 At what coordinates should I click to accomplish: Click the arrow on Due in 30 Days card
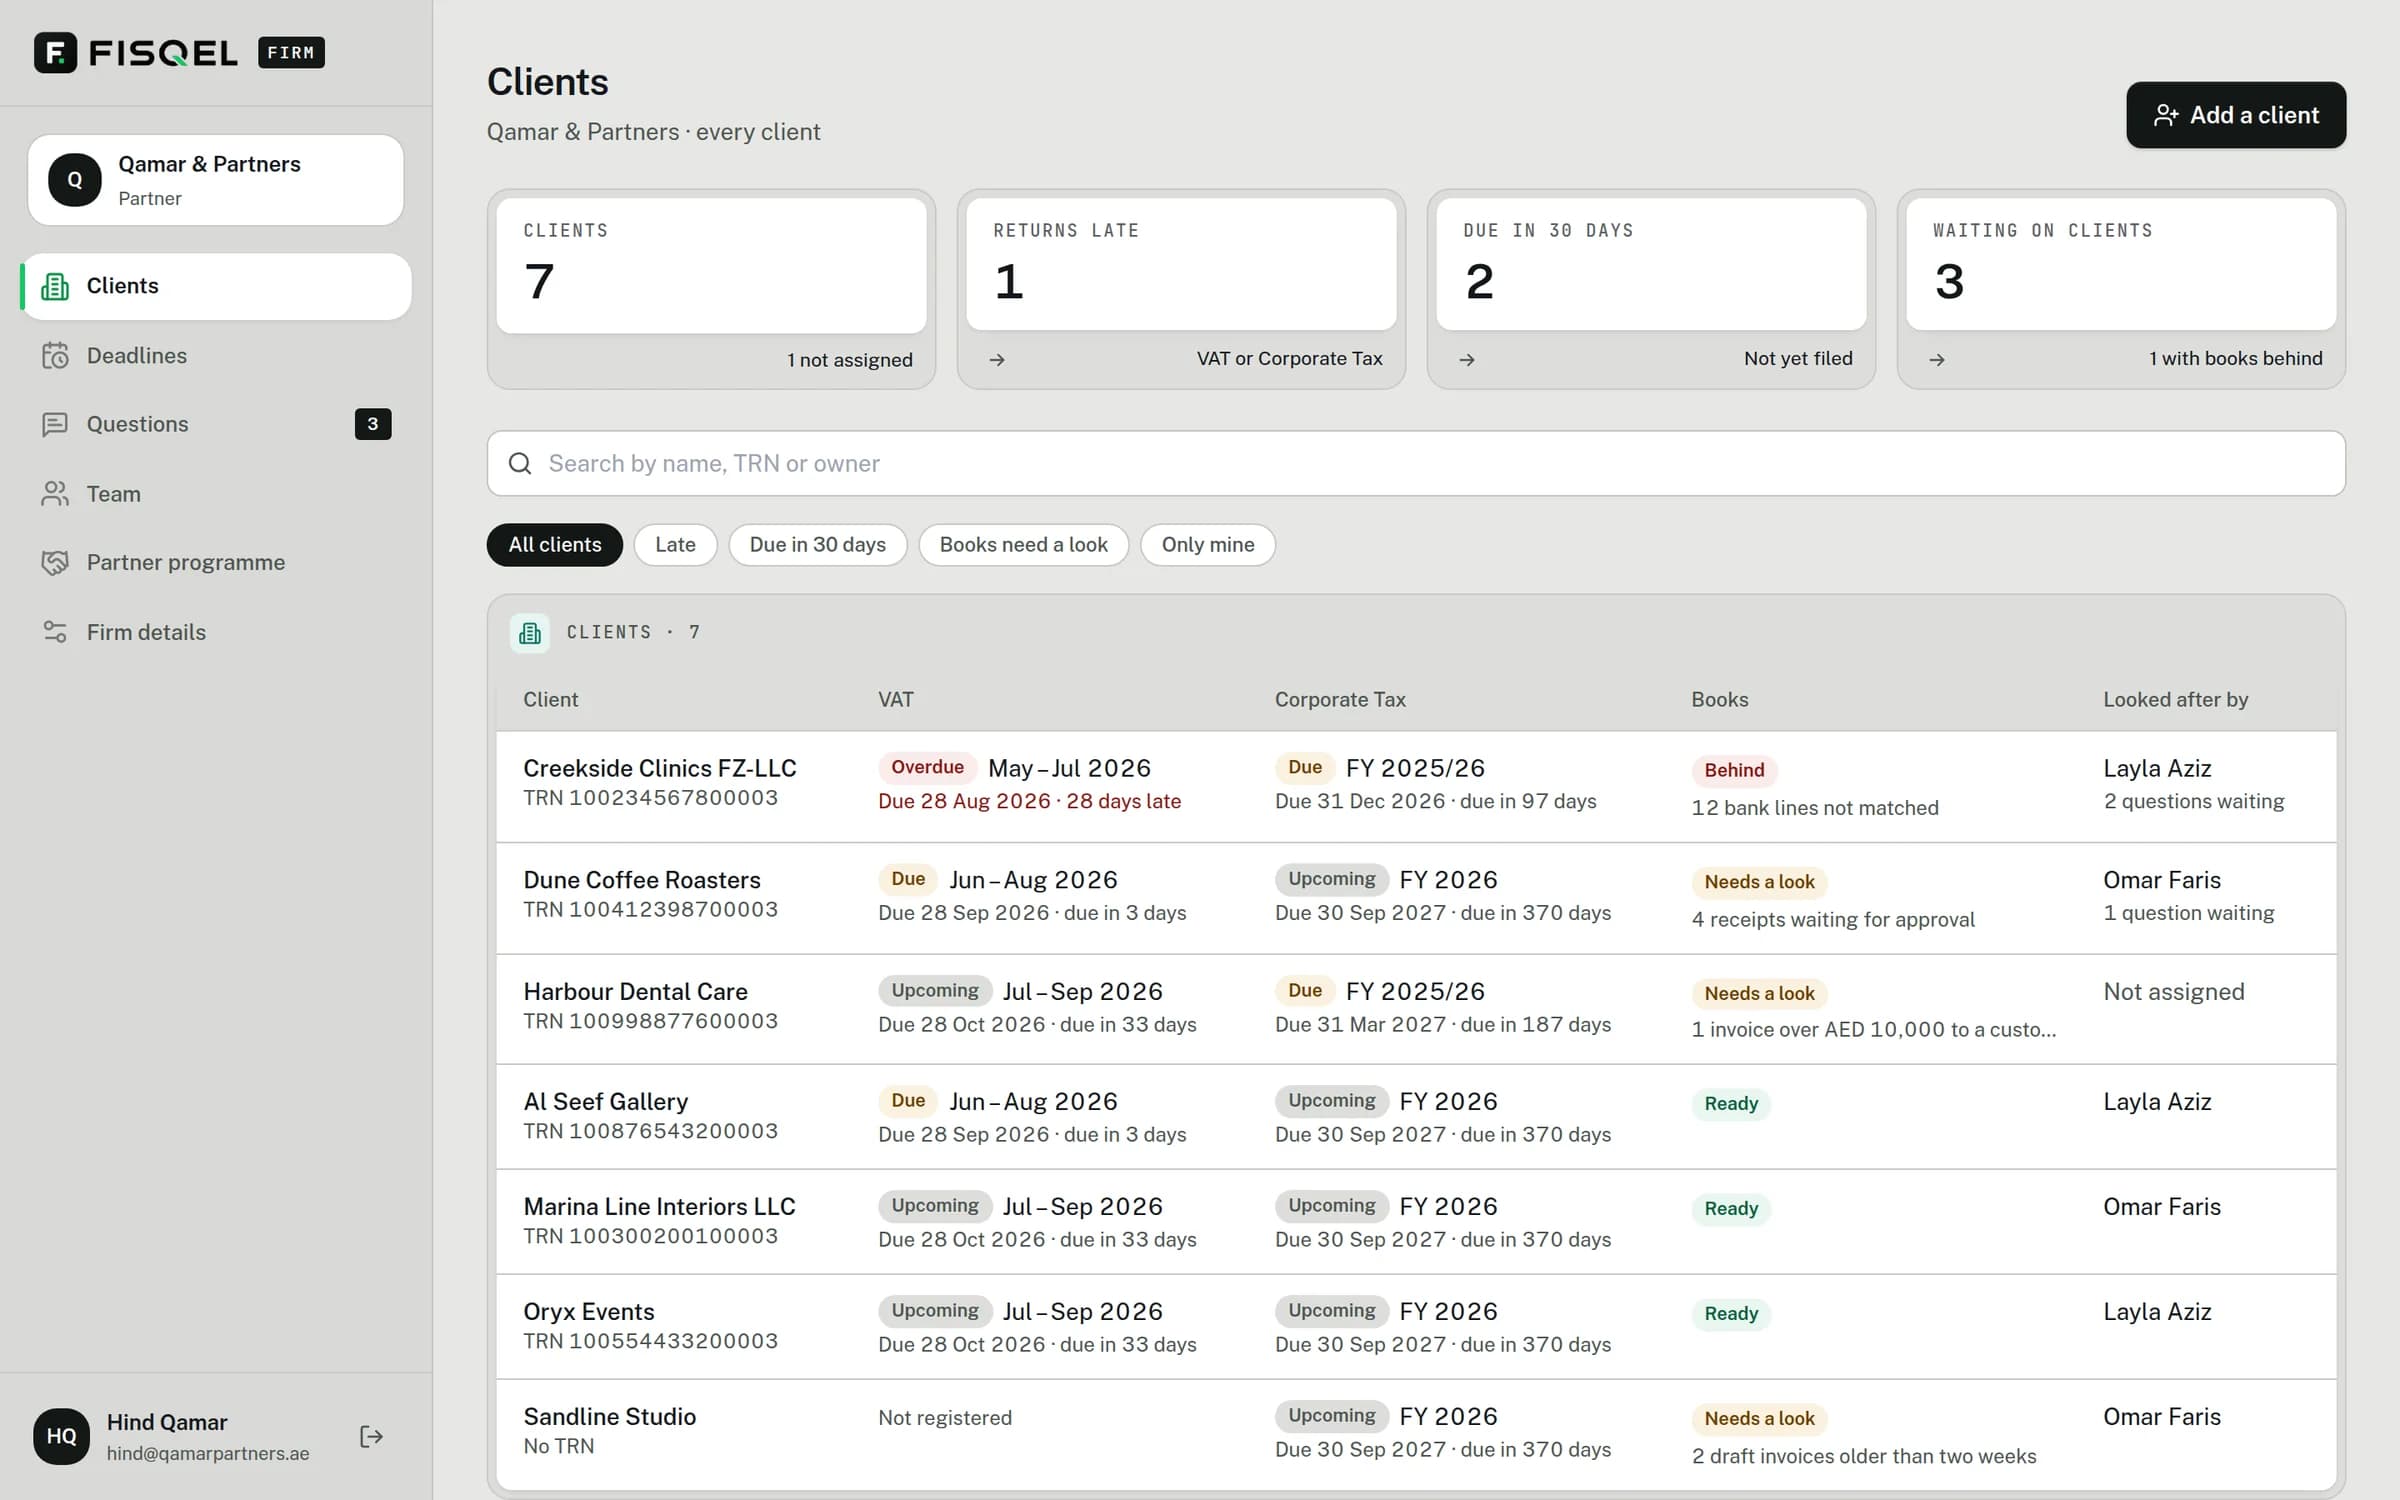click(x=1467, y=360)
